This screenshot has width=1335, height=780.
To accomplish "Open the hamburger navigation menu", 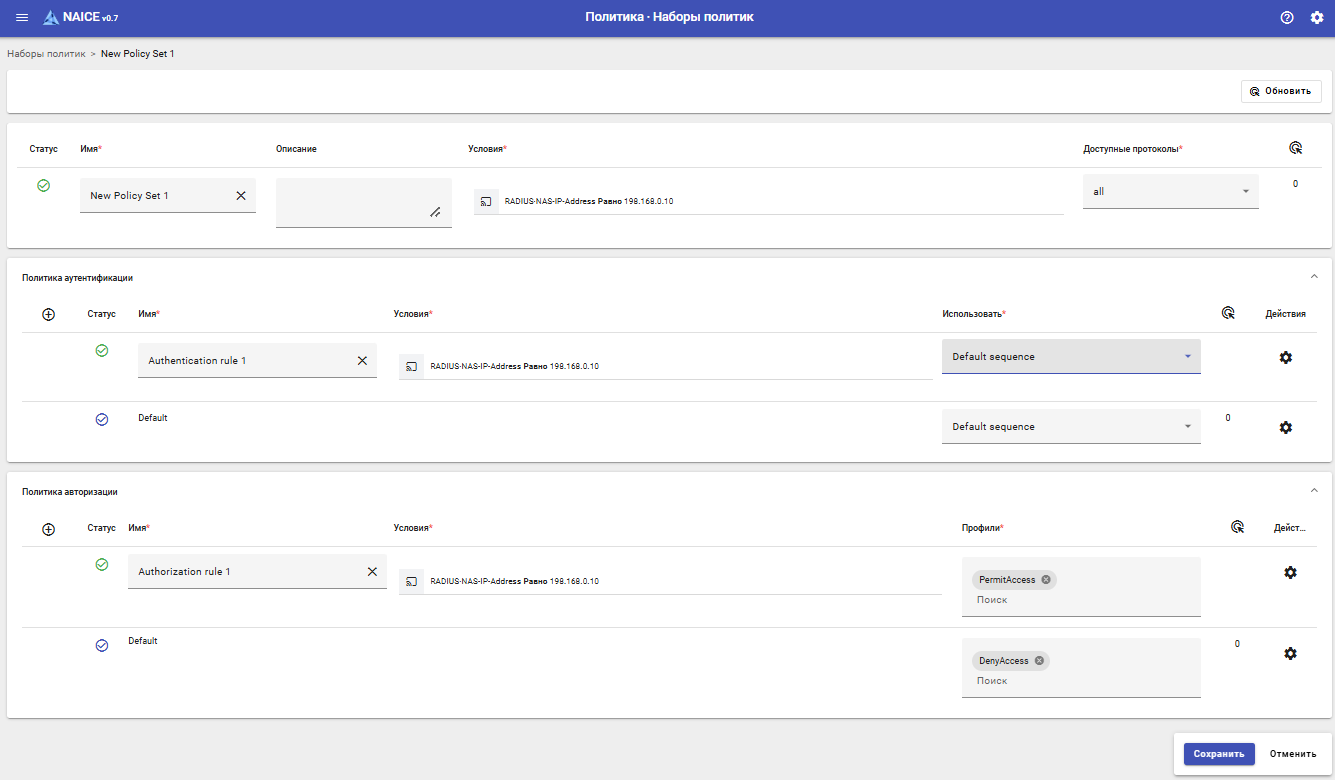I will tap(22, 18).
